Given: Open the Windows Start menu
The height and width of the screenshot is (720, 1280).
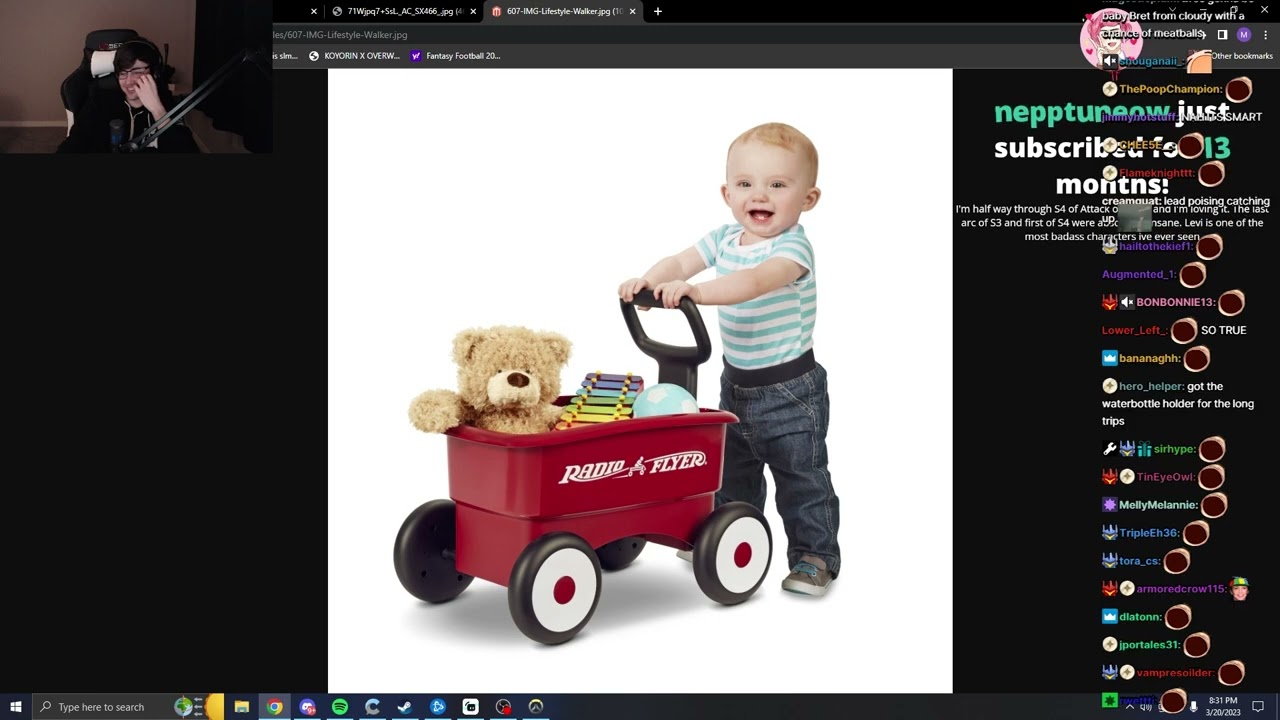Looking at the screenshot, I should coord(15,707).
